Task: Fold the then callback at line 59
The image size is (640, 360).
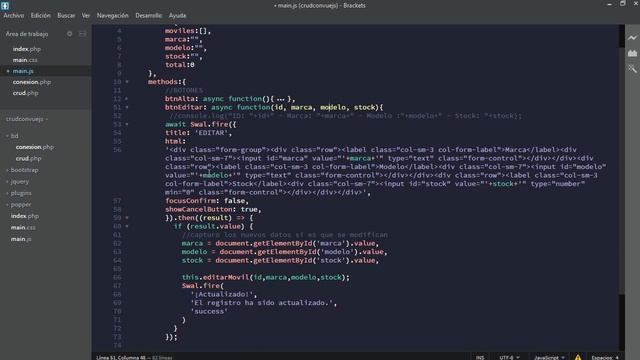Action: coord(127,218)
